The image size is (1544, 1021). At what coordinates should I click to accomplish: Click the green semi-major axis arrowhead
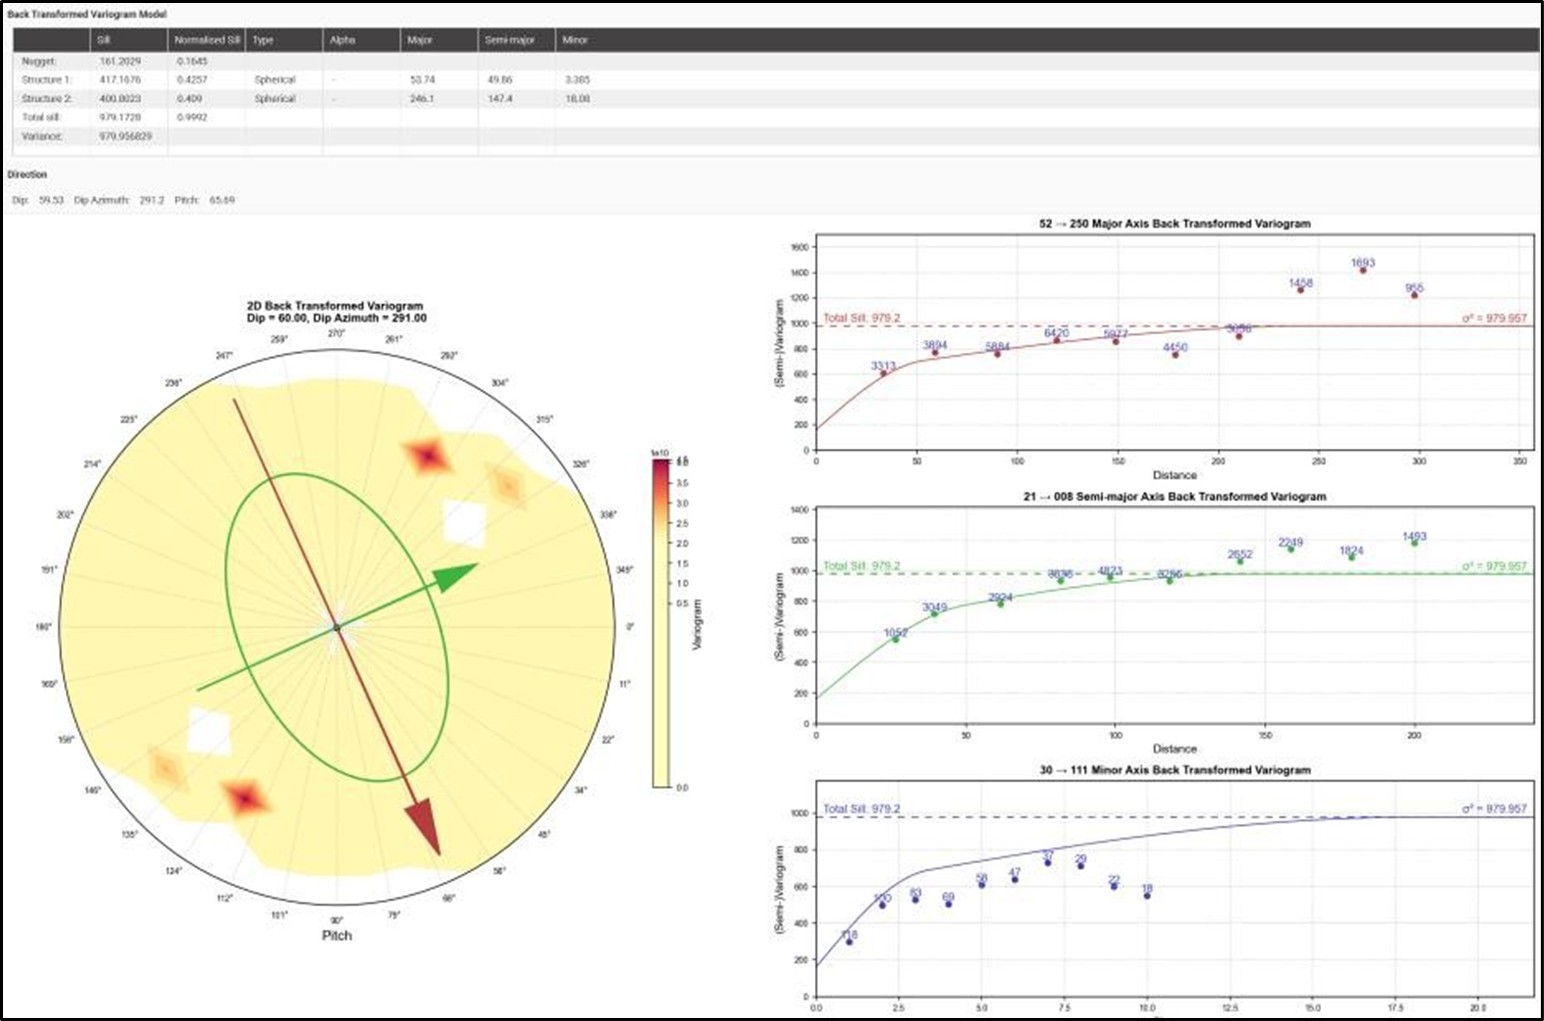[x=457, y=579]
